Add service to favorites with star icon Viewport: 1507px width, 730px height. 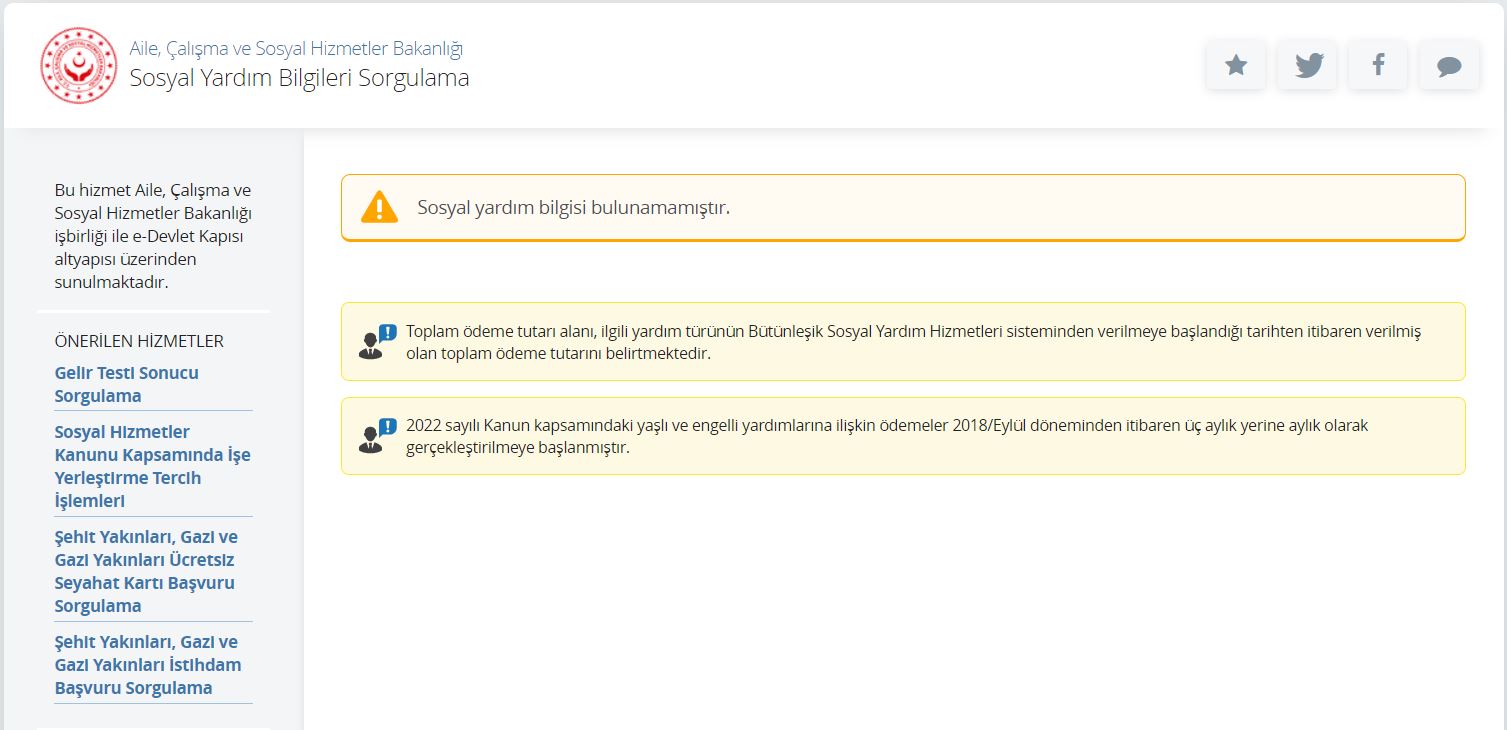1236,66
